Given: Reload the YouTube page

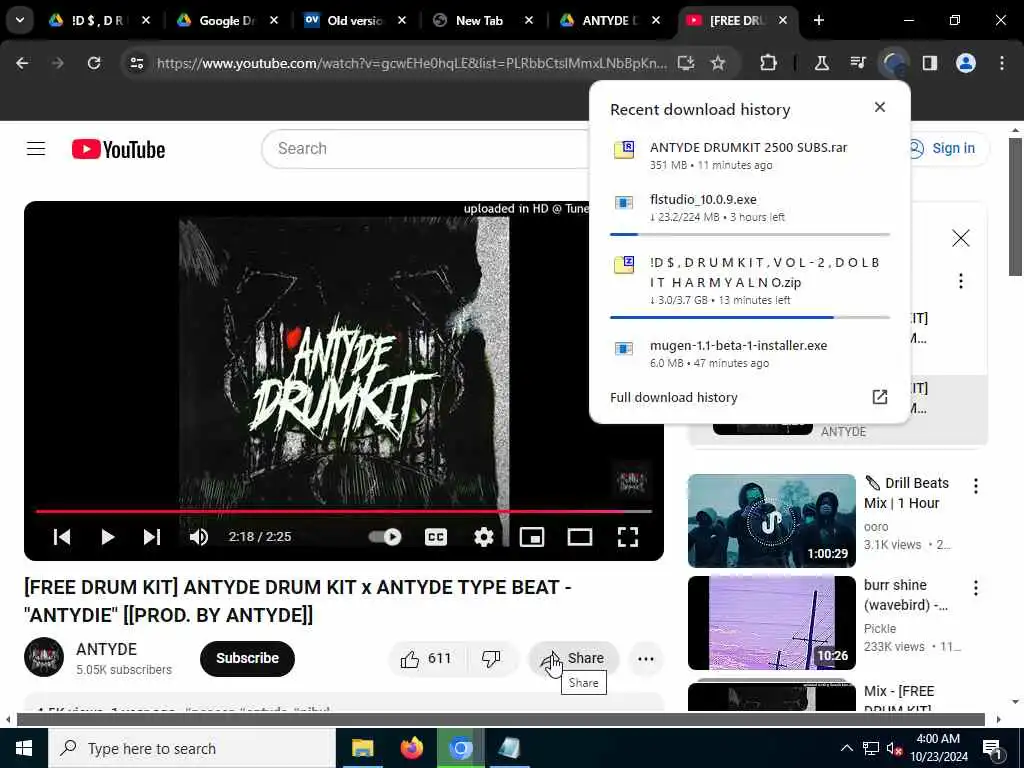Looking at the screenshot, I should click(94, 63).
